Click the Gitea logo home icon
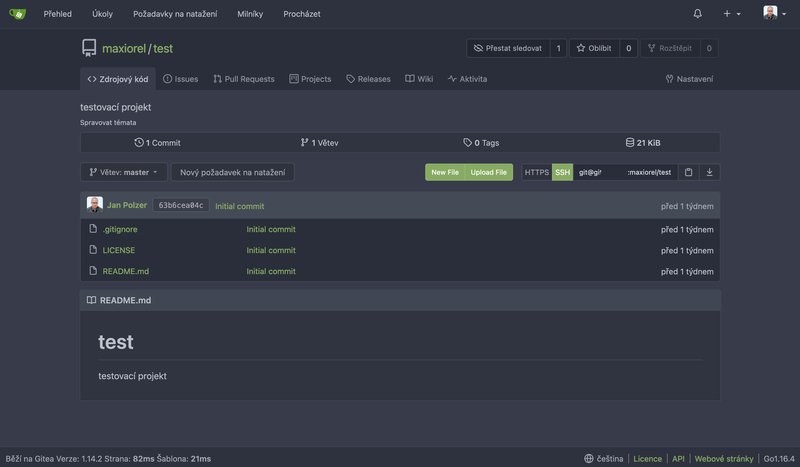This screenshot has height=467, width=800. [17, 14]
